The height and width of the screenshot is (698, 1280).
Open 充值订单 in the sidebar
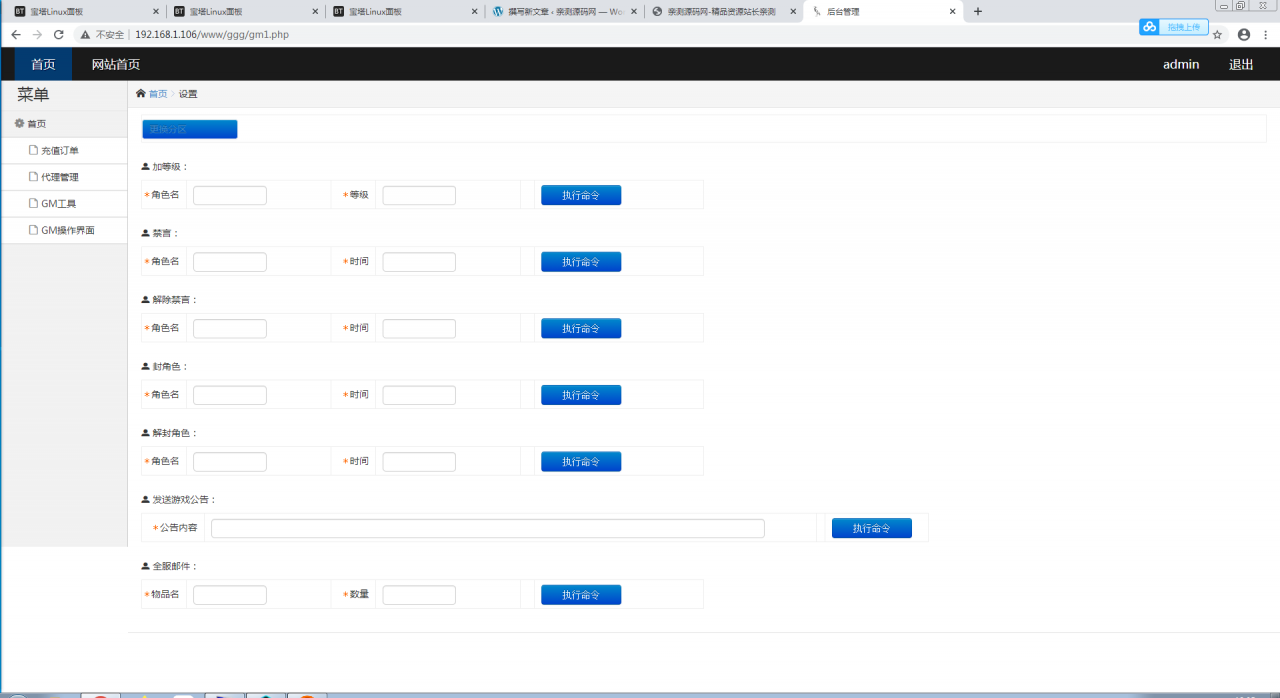pyautogui.click(x=60, y=151)
